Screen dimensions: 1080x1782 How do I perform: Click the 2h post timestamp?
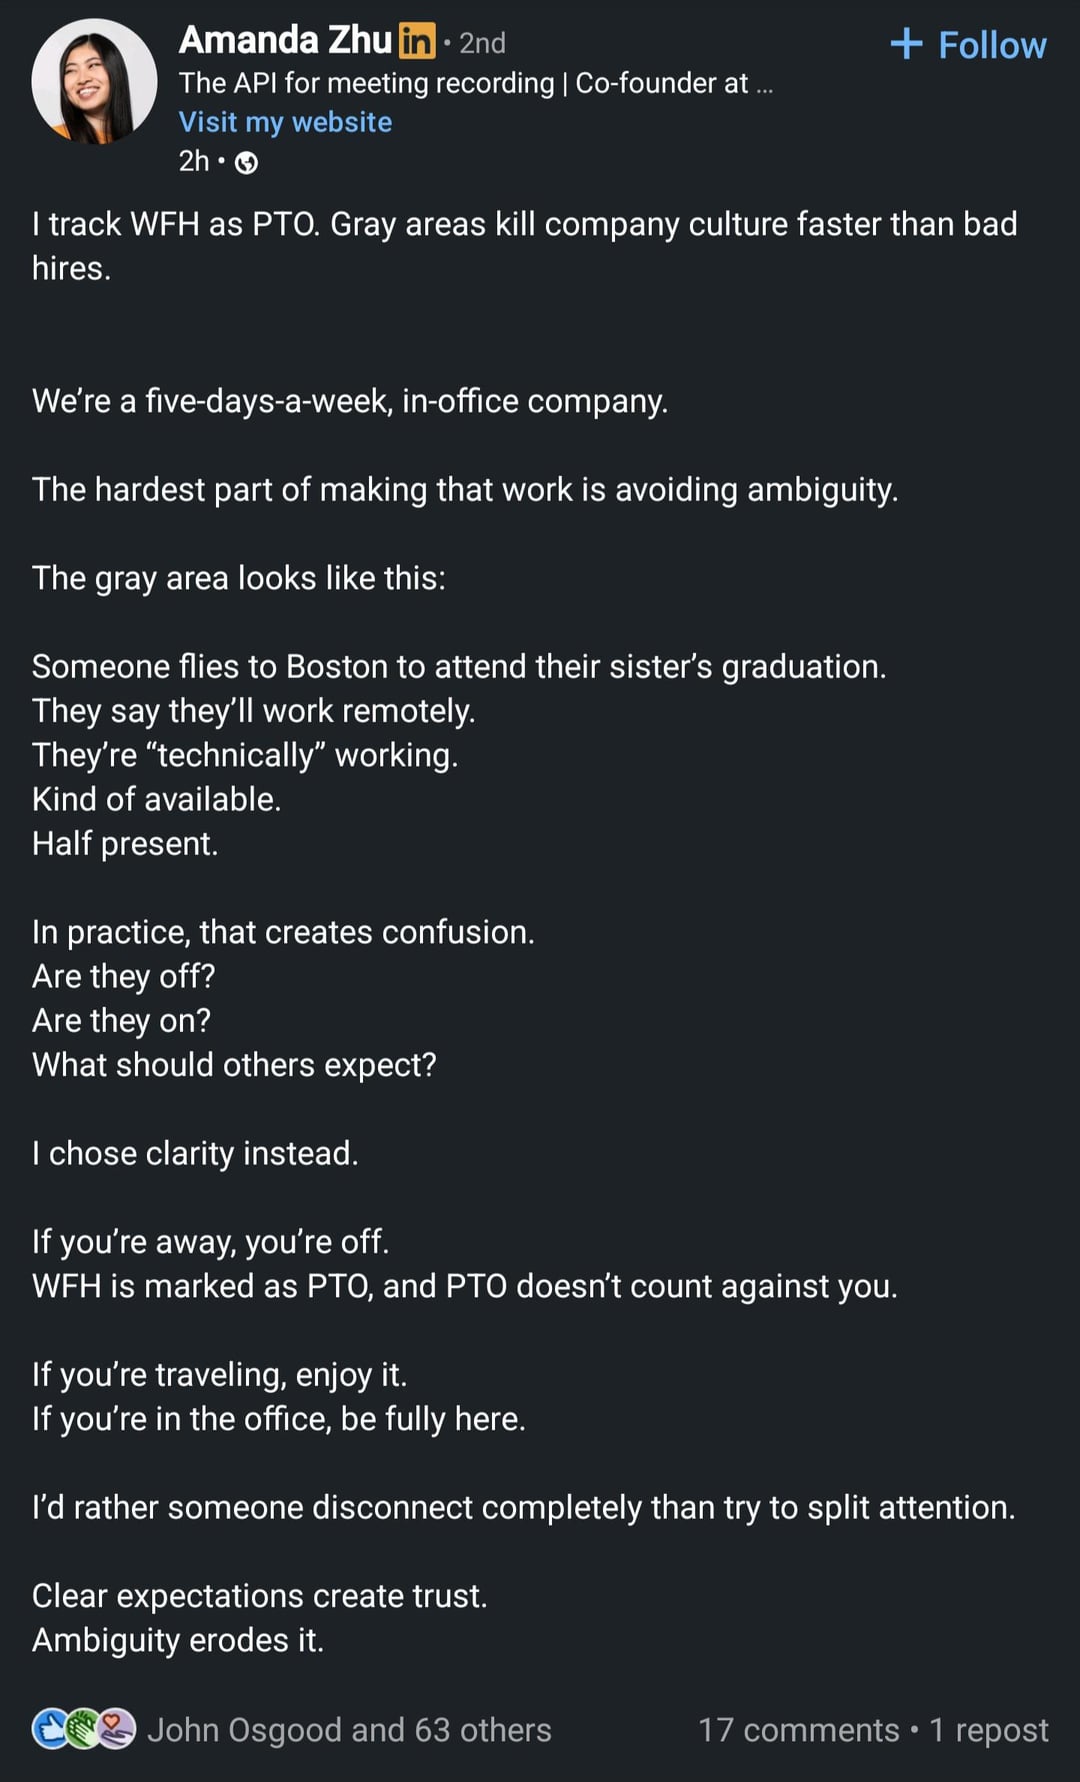[x=194, y=161]
